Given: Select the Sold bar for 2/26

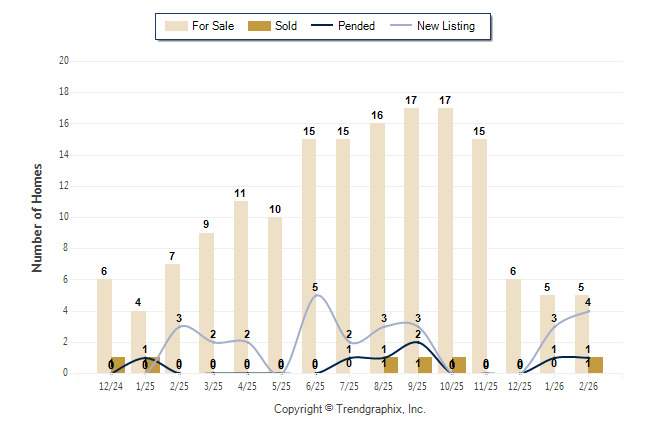Looking at the screenshot, I should point(596,365).
